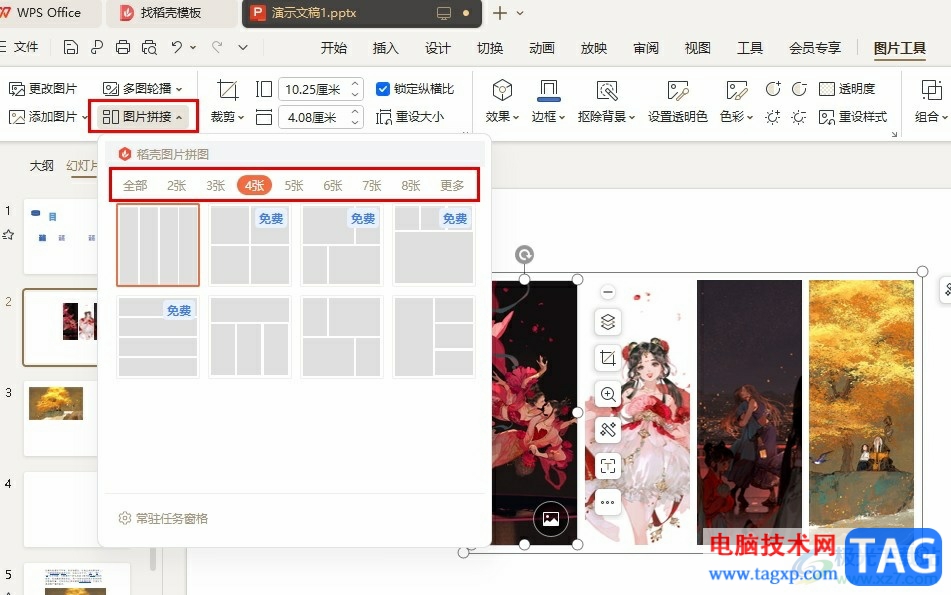Open the 多图轮播 dropdown
This screenshot has height=595, width=951.
143,89
